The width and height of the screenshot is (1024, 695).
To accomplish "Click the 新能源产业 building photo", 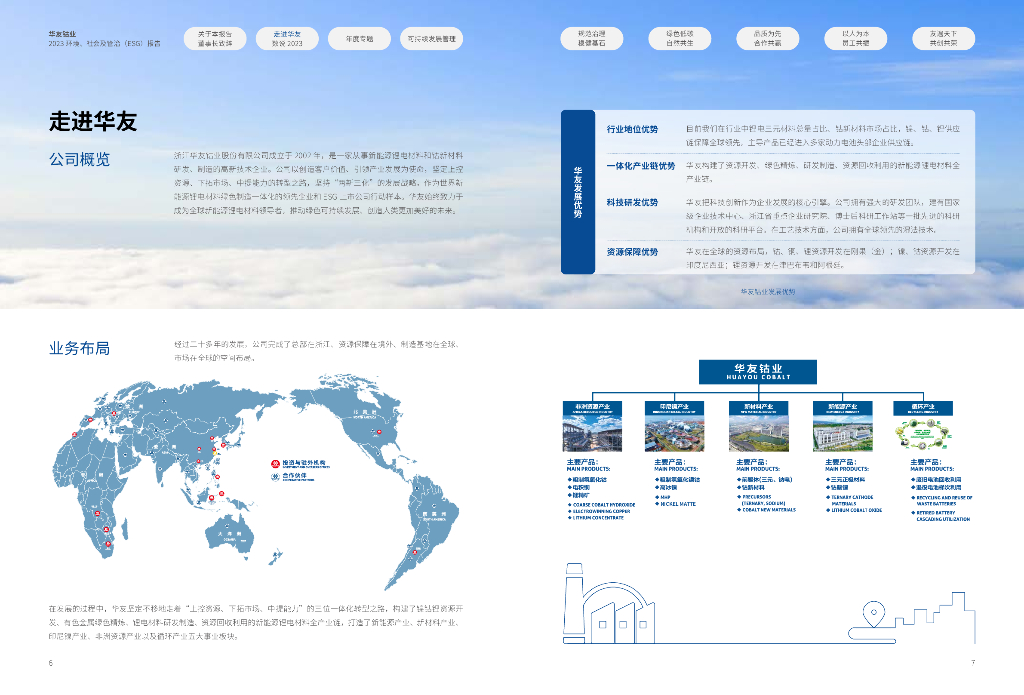I will (x=842, y=433).
